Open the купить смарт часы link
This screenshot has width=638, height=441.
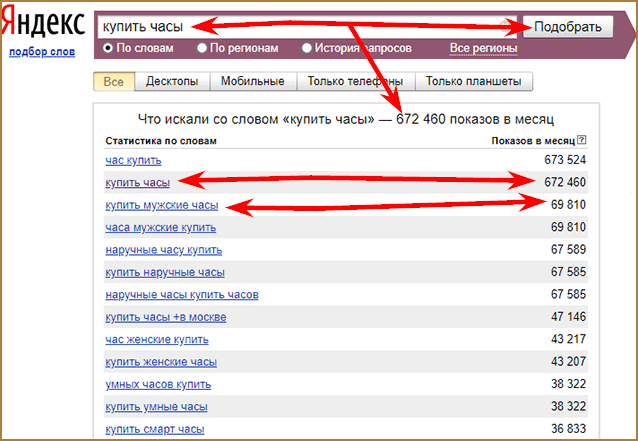tap(155, 429)
